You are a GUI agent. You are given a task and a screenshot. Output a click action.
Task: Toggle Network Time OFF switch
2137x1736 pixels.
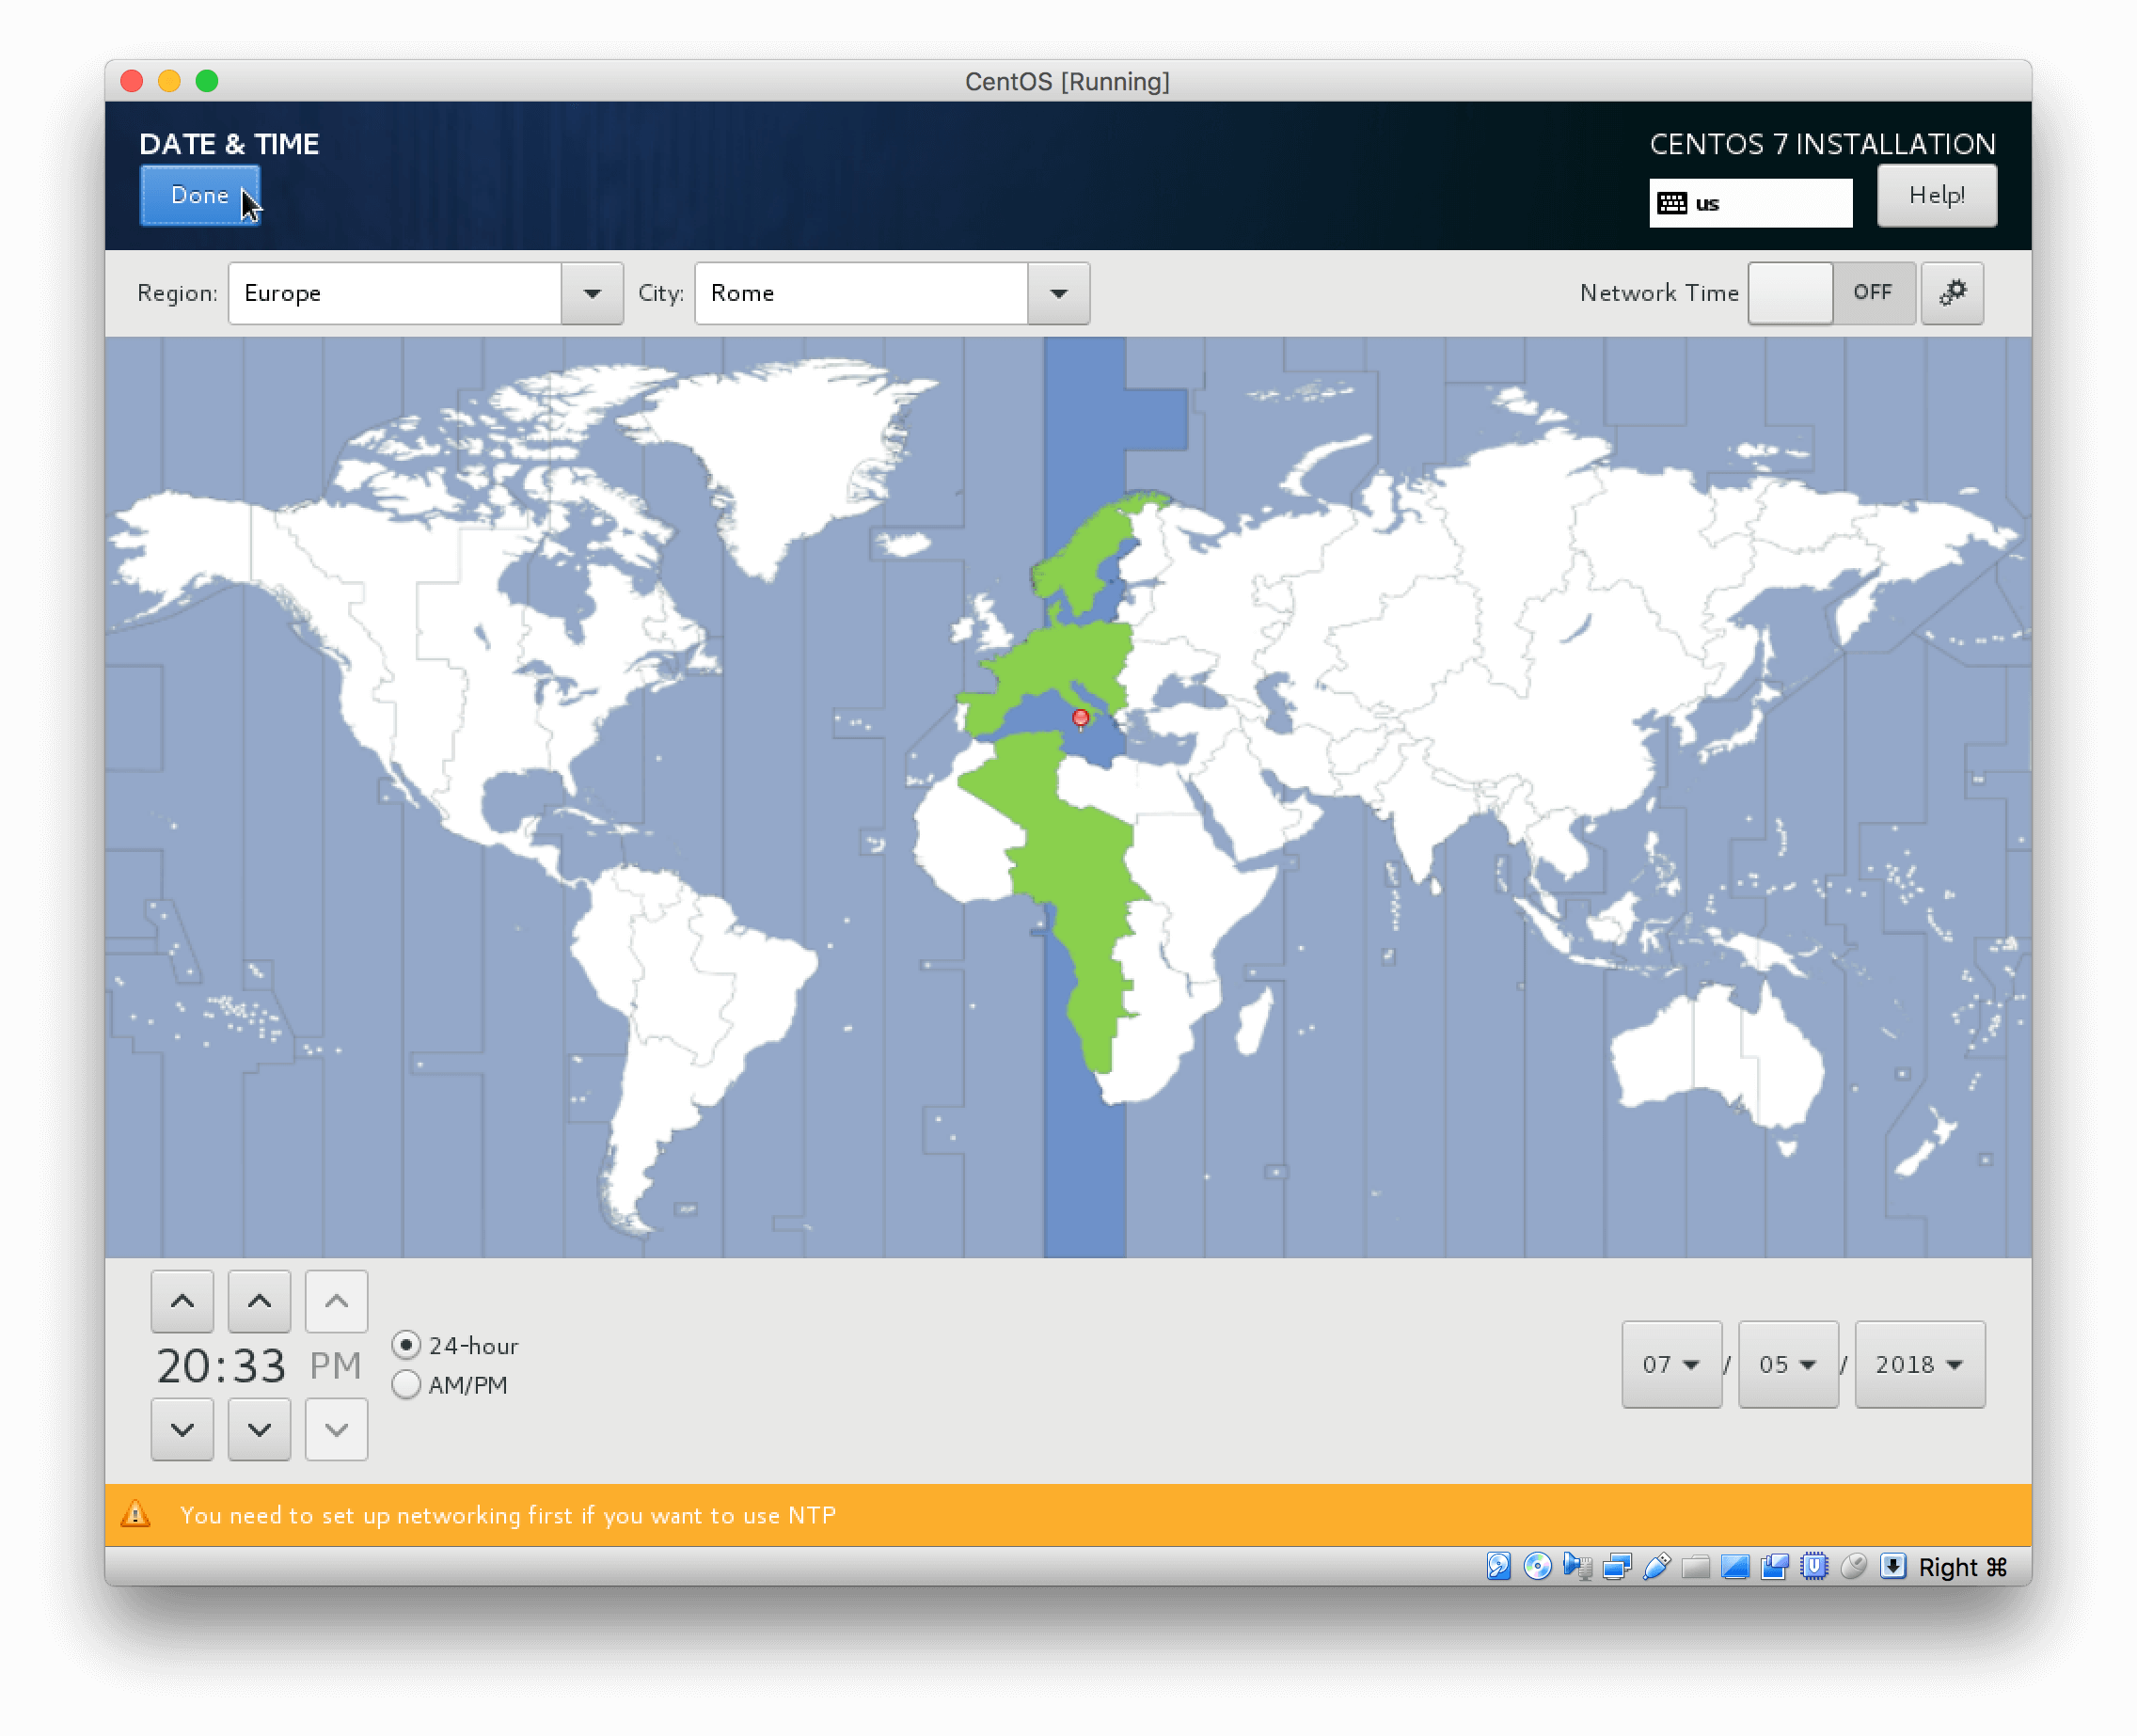(x=1830, y=292)
